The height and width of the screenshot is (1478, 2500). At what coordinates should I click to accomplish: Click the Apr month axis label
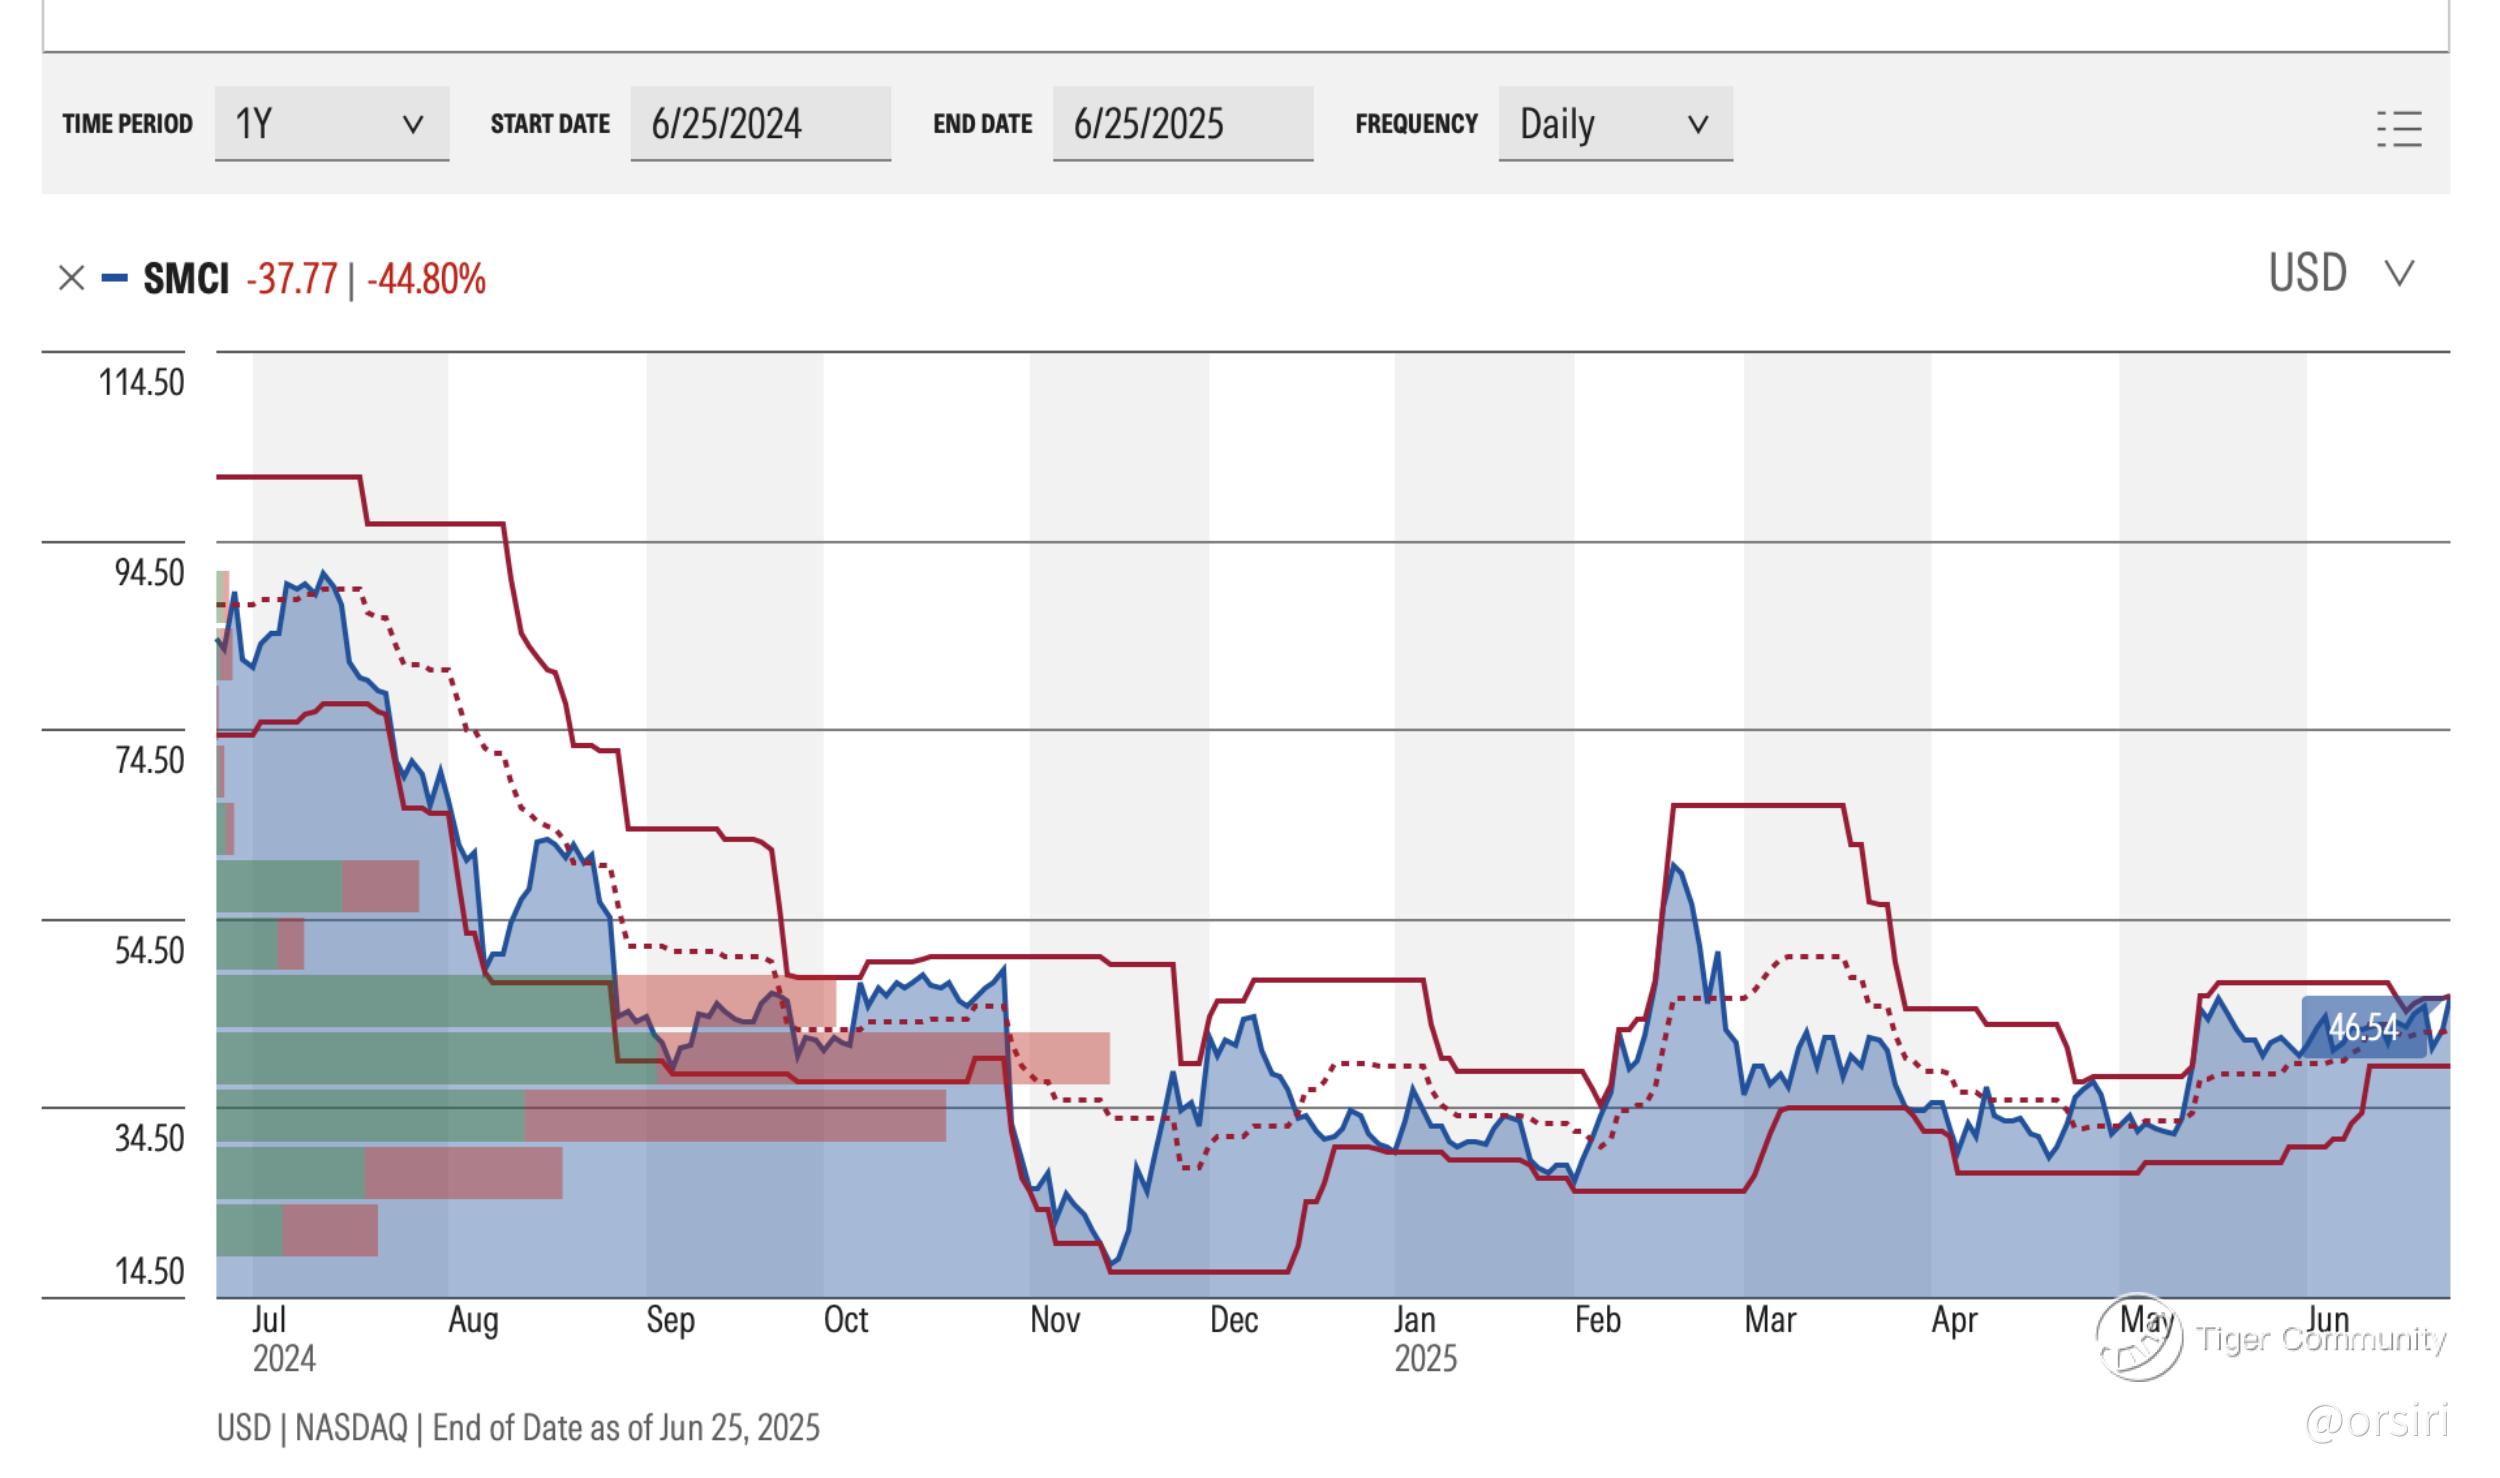click(1954, 1321)
